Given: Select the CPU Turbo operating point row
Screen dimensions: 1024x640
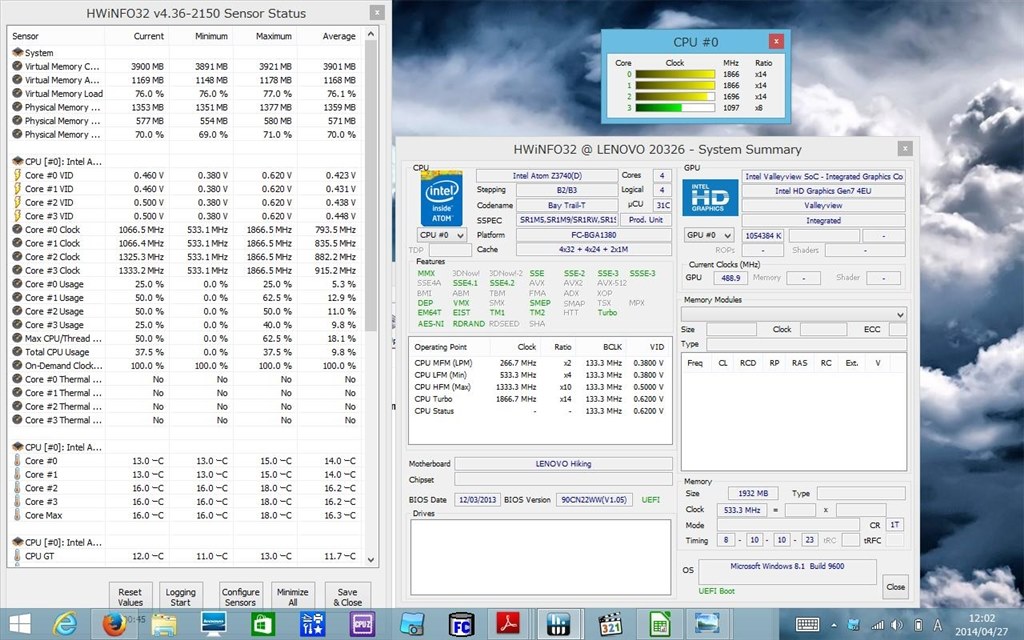Looking at the screenshot, I should (539, 399).
